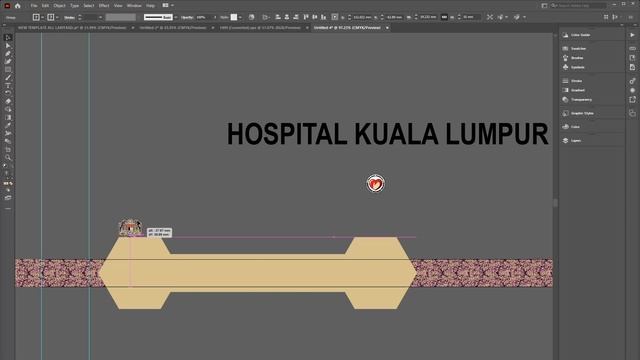Click horizontal align center icon
The height and width of the screenshot is (360, 640).
(x=287, y=17)
